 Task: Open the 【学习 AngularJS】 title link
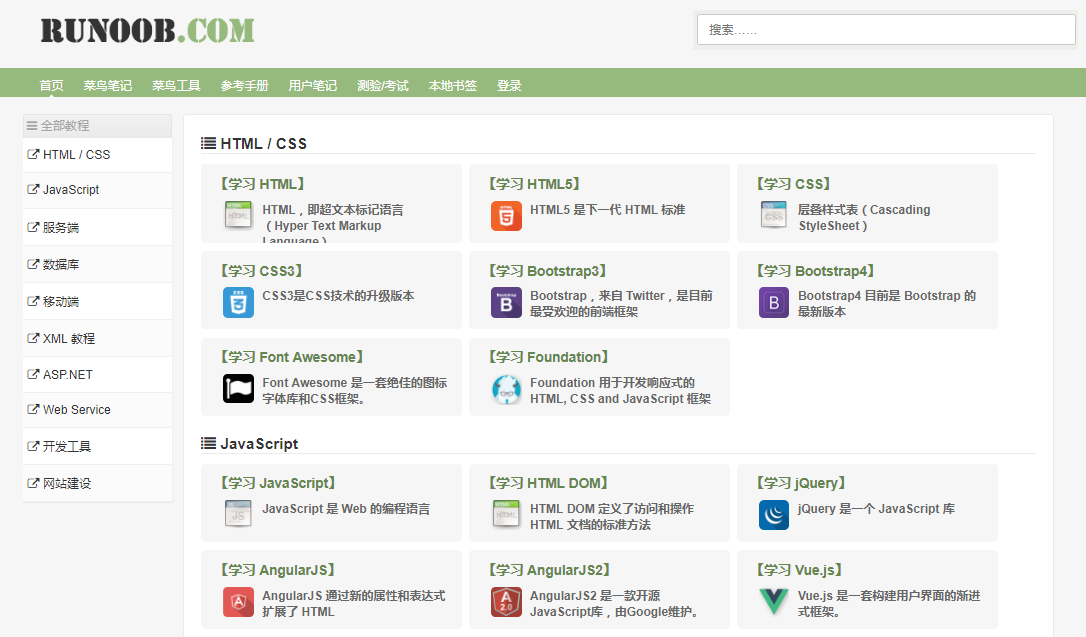coord(277,570)
